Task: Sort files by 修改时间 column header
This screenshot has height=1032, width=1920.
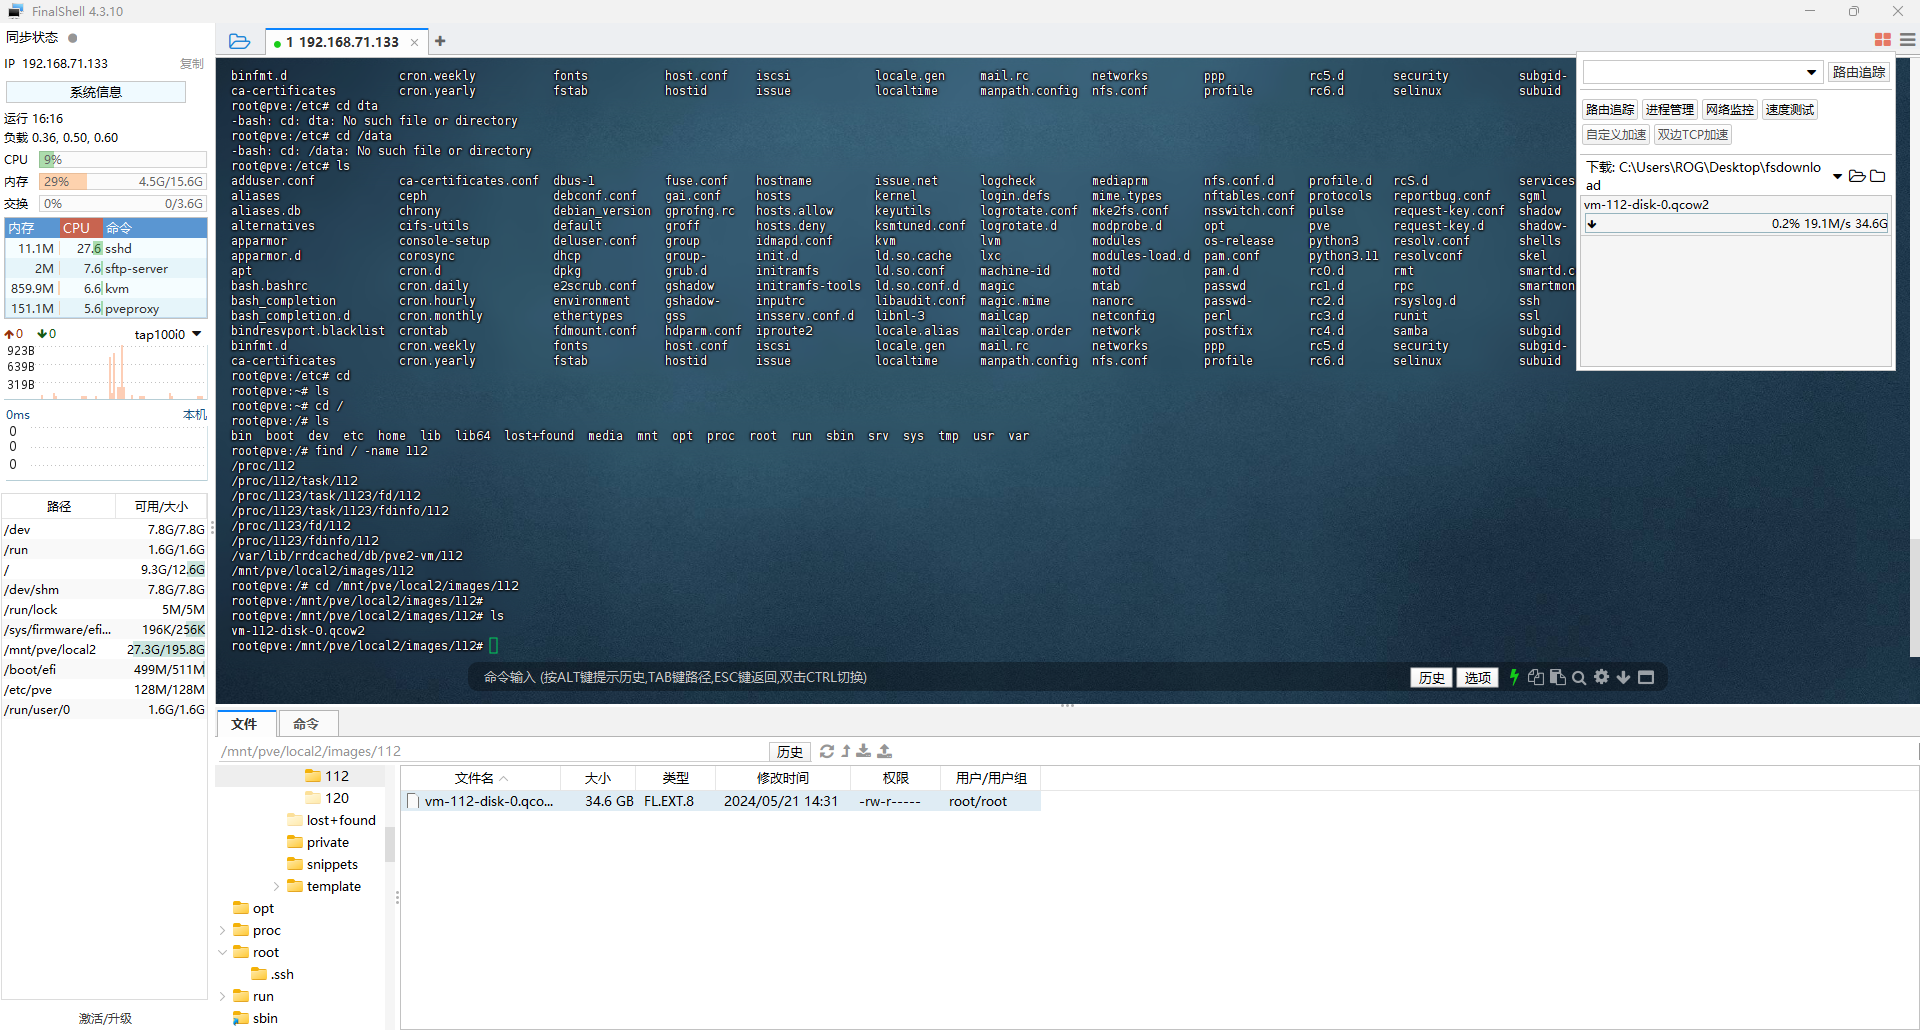Action: click(783, 777)
